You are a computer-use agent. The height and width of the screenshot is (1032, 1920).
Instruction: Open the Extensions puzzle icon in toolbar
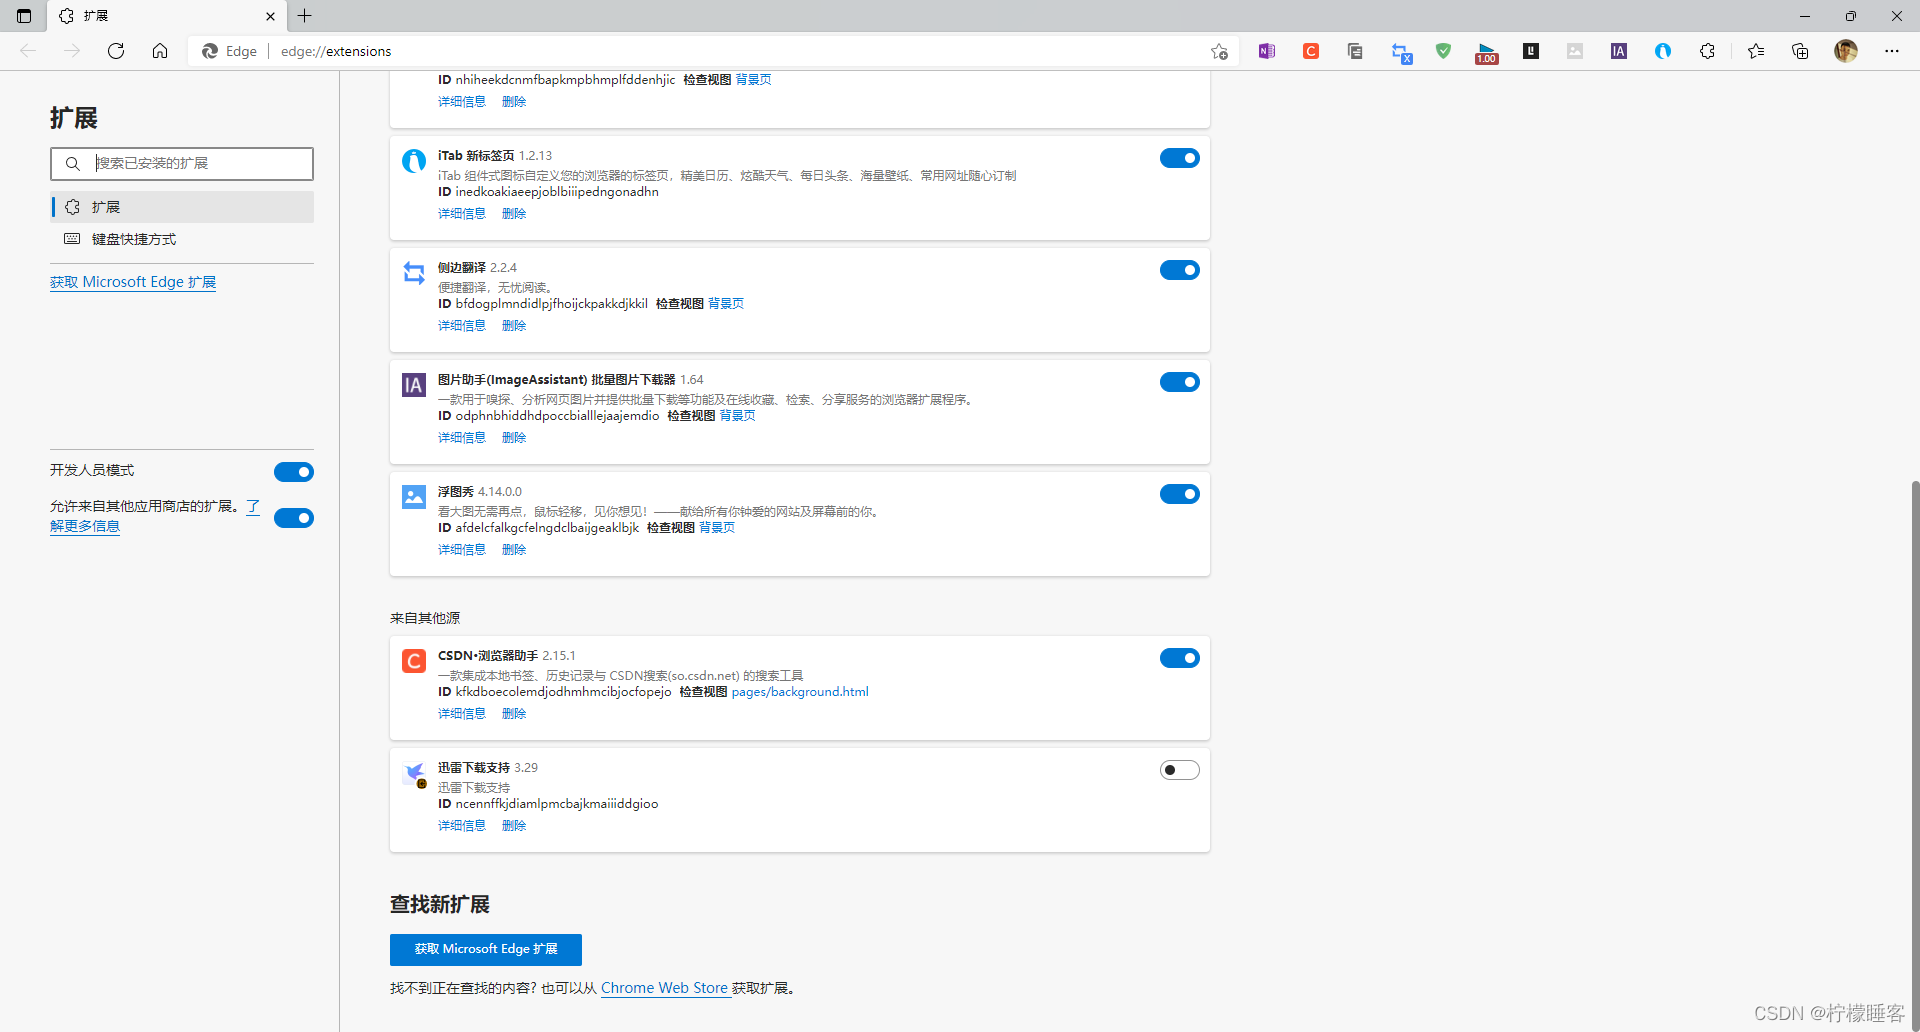[1707, 51]
